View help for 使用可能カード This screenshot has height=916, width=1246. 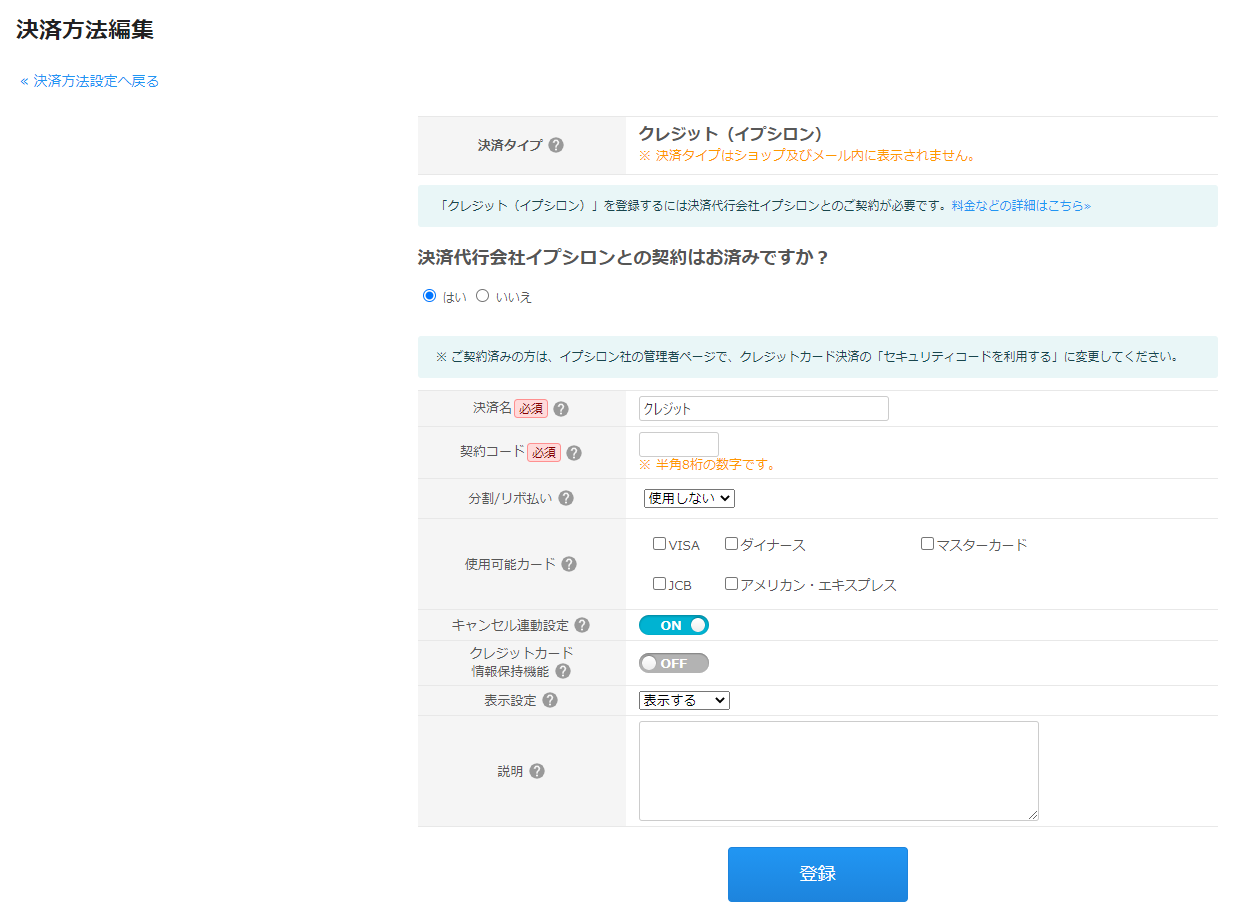(569, 564)
